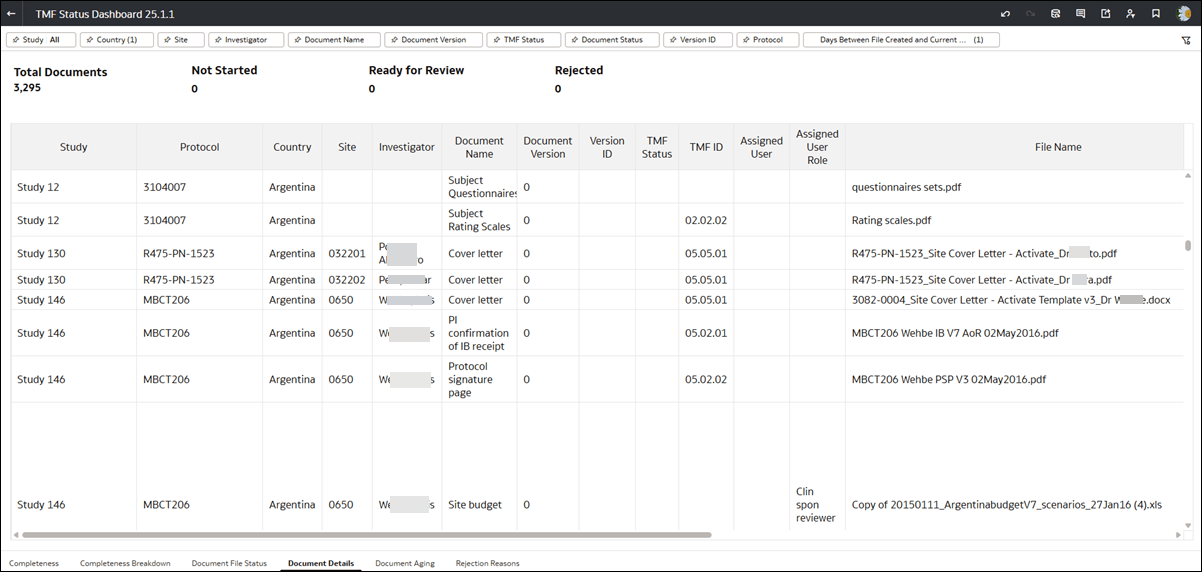This screenshot has width=1202, height=572.
Task: Open the Document Status filter
Action: (x=612, y=40)
